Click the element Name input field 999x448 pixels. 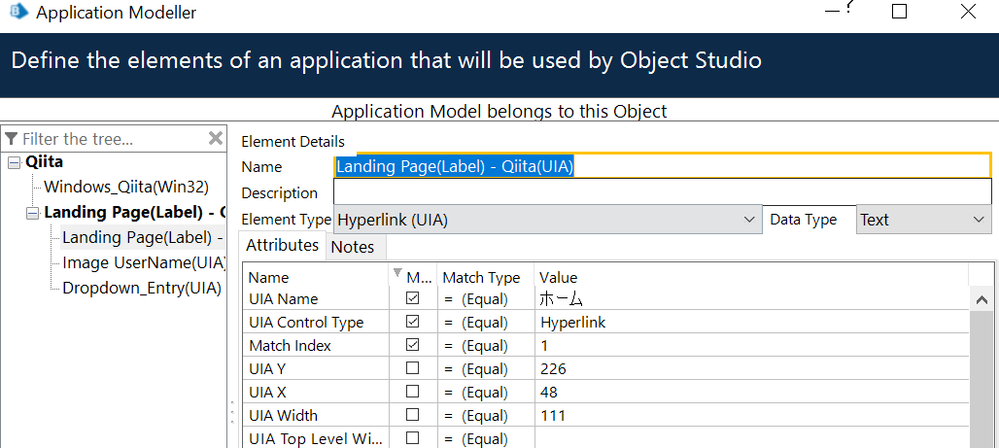click(x=662, y=166)
